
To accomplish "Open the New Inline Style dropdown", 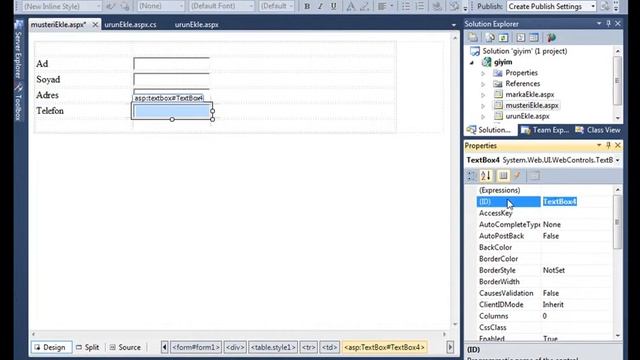I will tap(98, 6).
